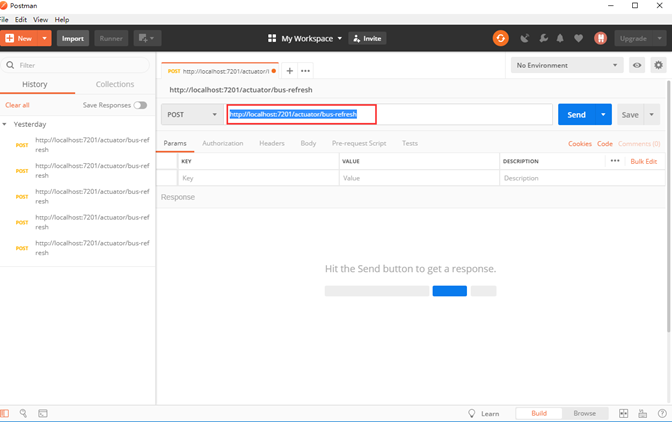
Task: Open Postman console icon in status bar
Action: point(43,413)
